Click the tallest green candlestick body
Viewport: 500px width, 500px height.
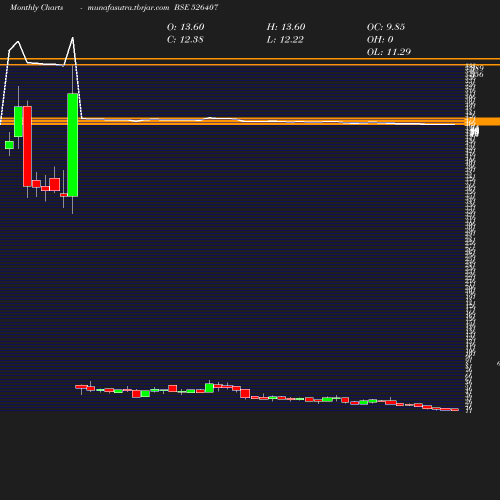pyautogui.click(x=73, y=145)
